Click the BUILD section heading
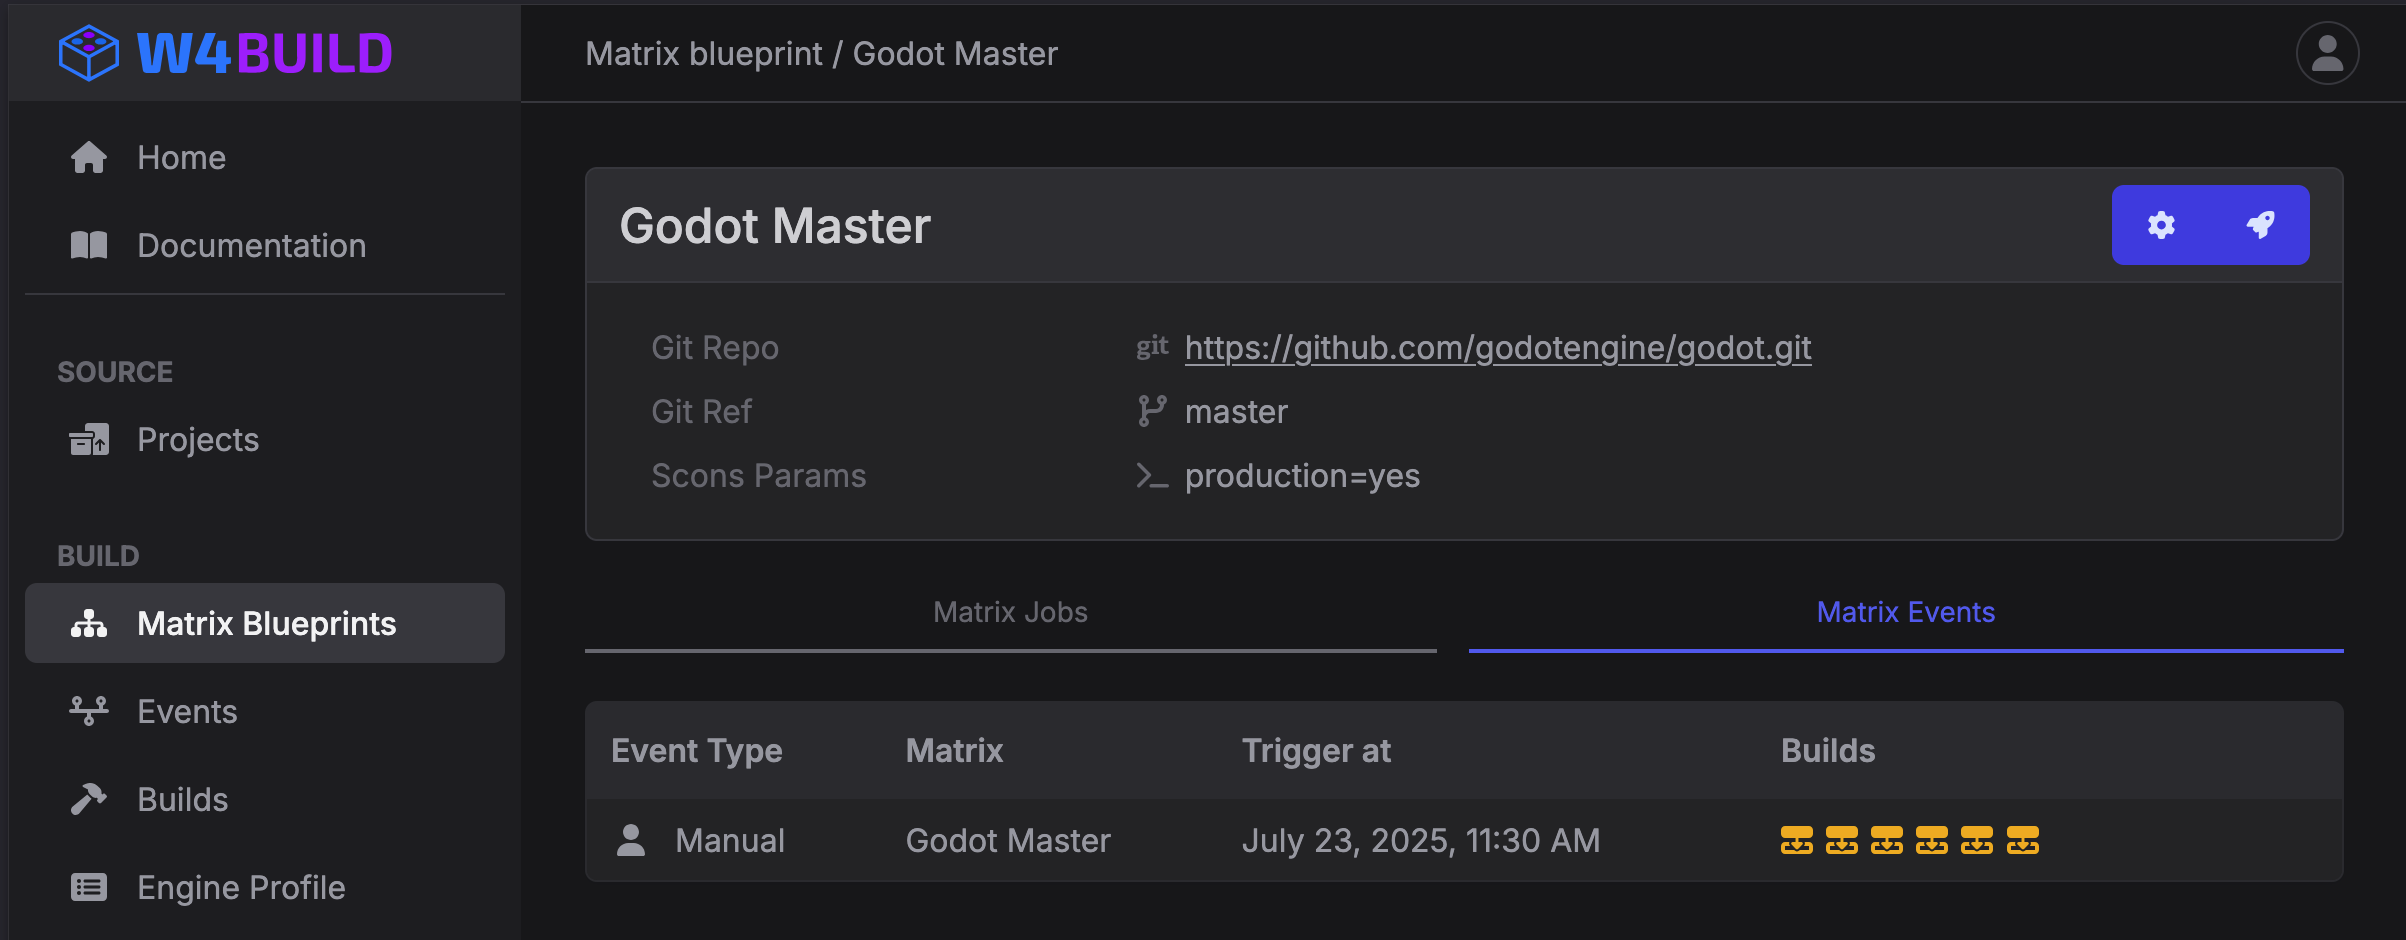The width and height of the screenshot is (2406, 940). (98, 555)
